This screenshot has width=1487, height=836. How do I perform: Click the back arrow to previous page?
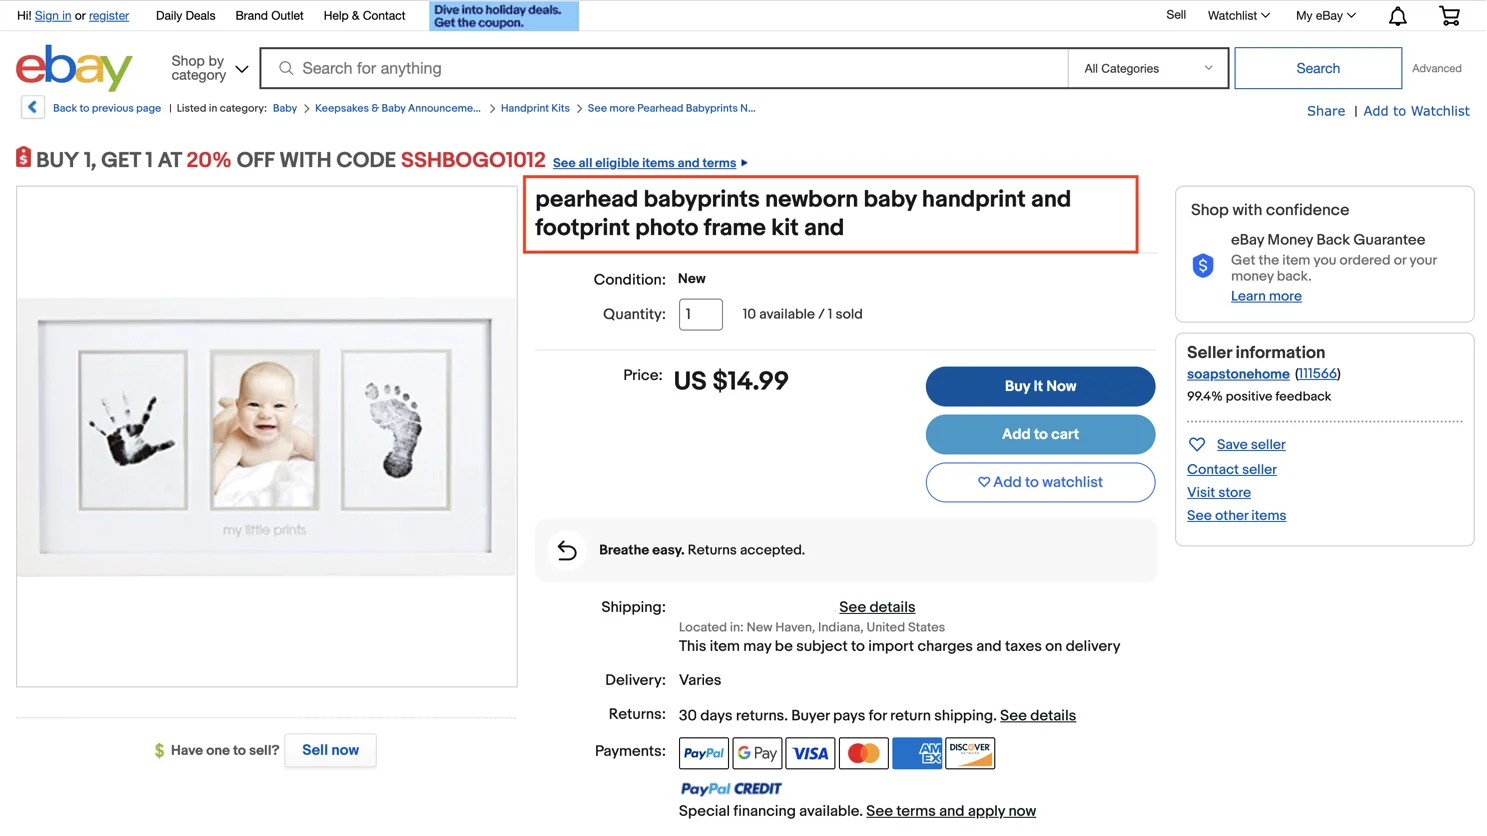pos(32,108)
